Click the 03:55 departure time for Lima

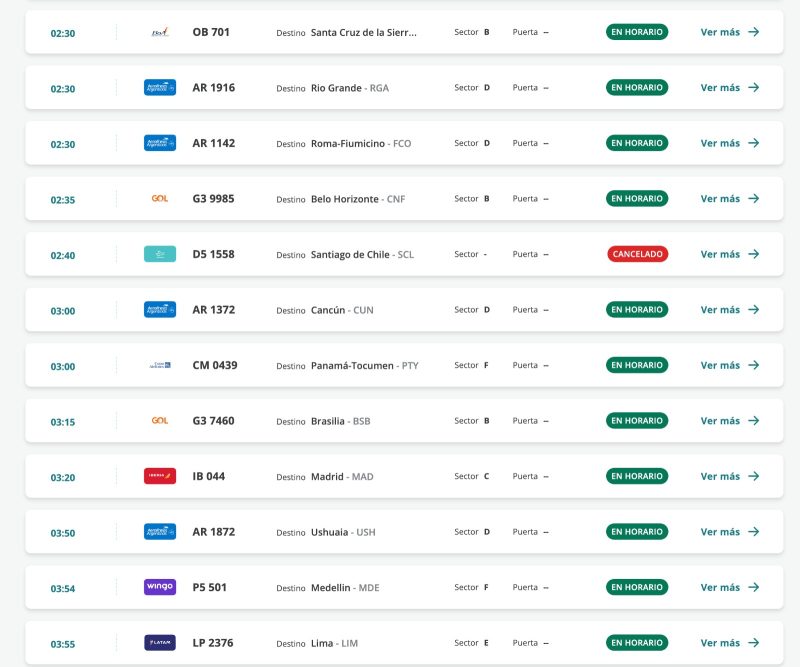pyautogui.click(x=63, y=643)
